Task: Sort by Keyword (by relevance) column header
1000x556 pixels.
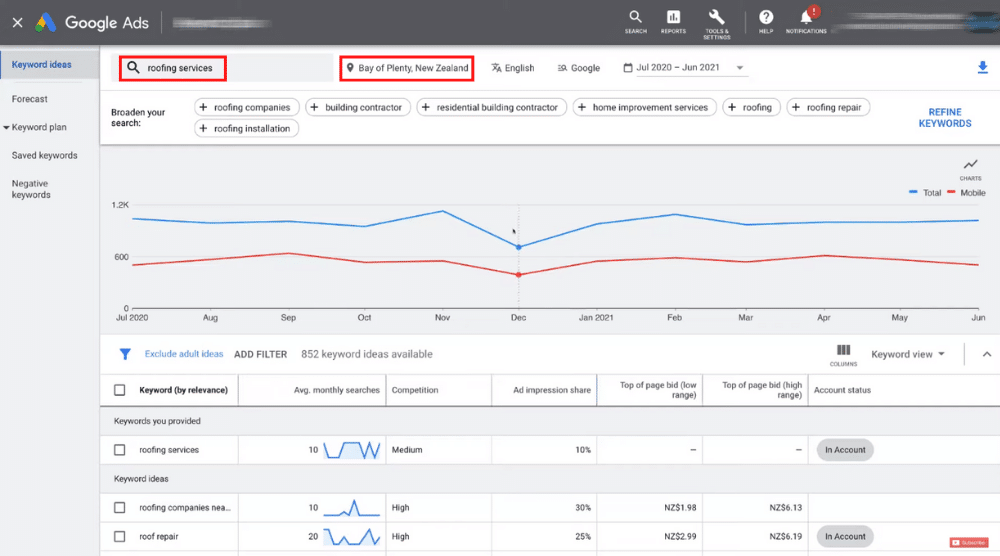Action: (183, 390)
